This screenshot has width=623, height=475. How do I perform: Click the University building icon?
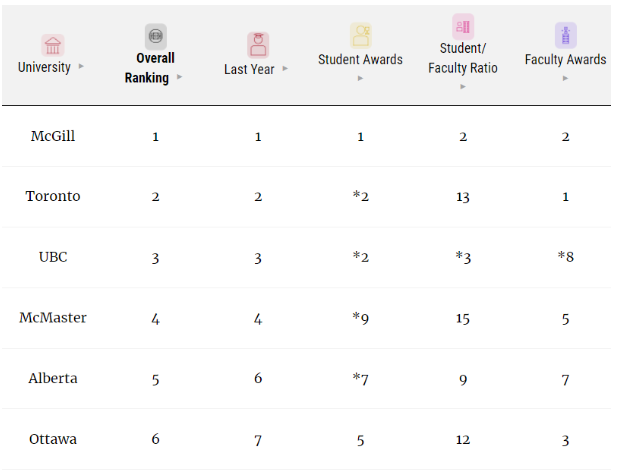coord(53,45)
